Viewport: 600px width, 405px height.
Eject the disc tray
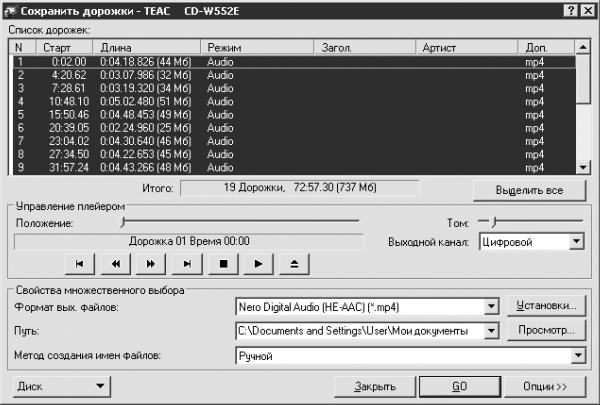tap(294, 264)
